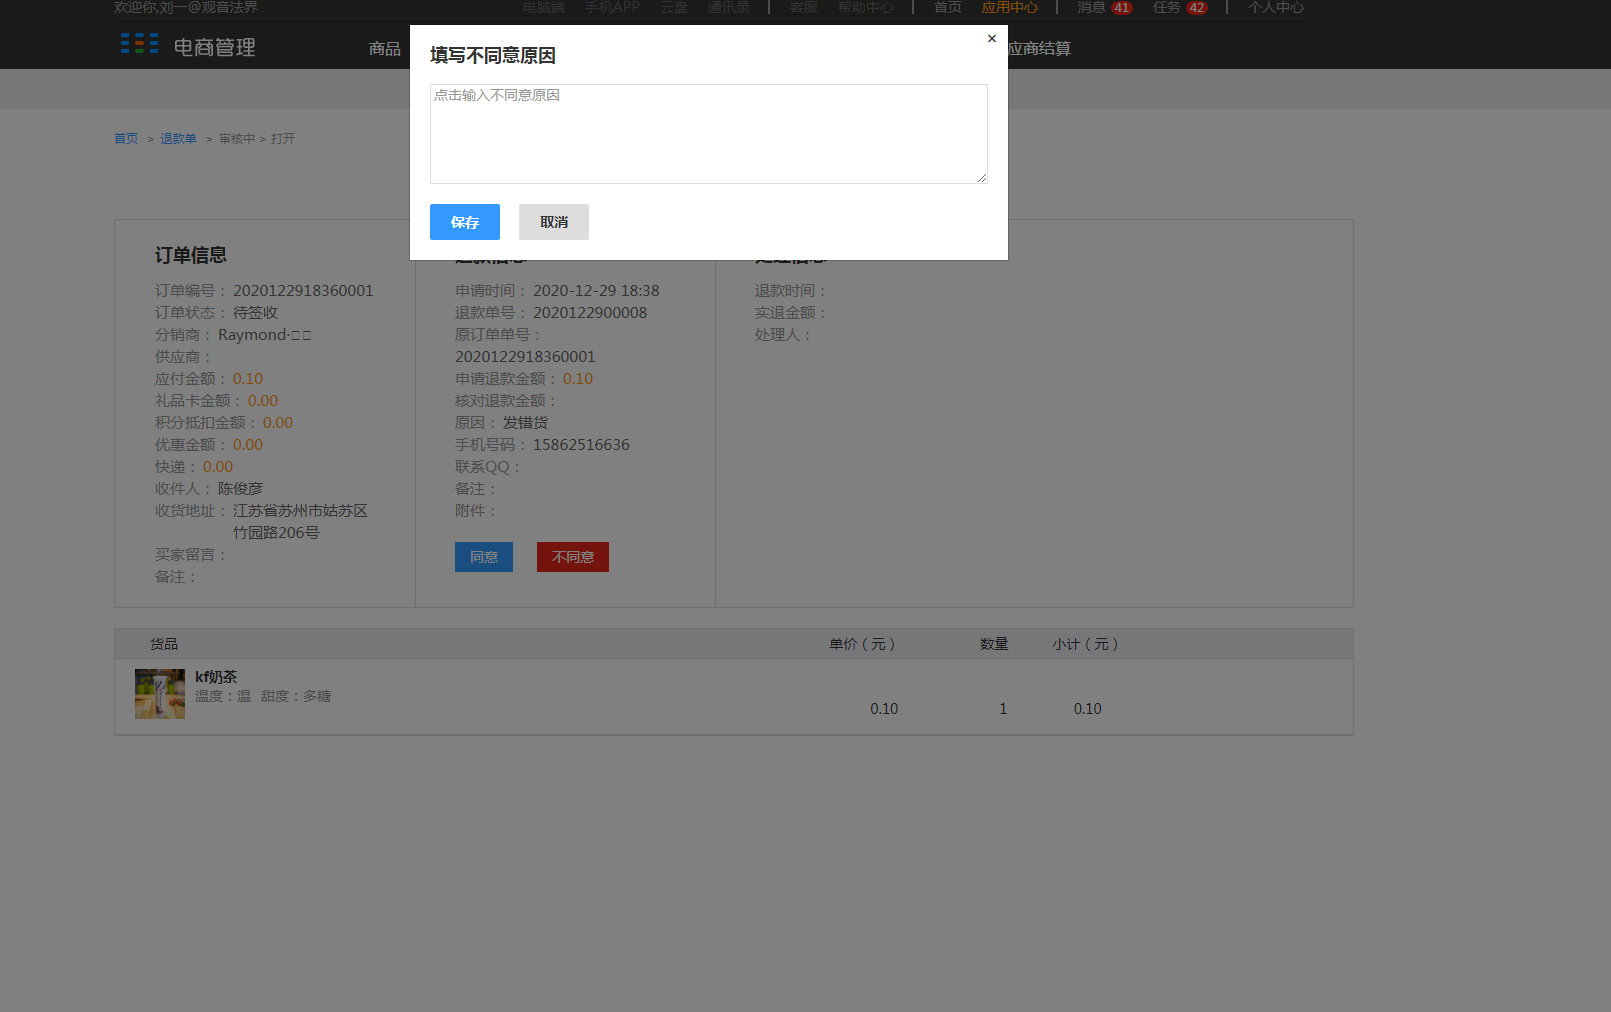
Task: Click the 数量 column header
Action: 994,644
